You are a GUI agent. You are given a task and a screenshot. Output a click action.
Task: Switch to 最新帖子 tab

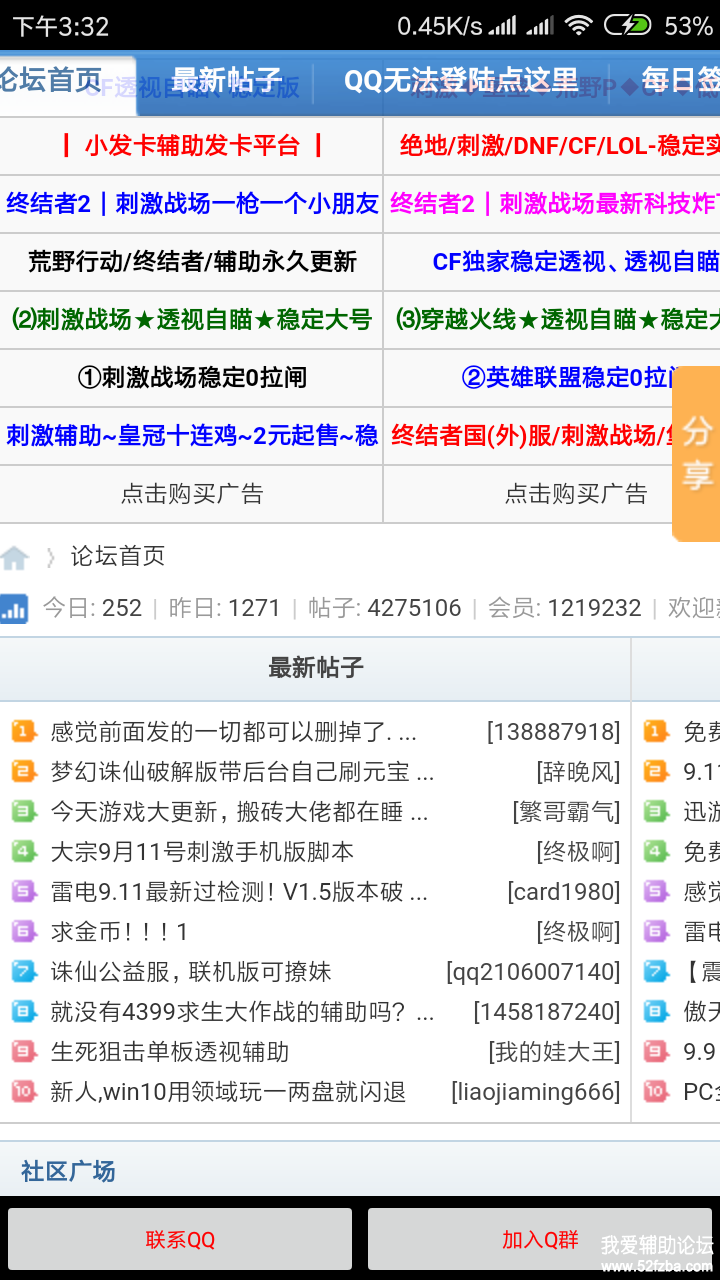click(x=227, y=81)
